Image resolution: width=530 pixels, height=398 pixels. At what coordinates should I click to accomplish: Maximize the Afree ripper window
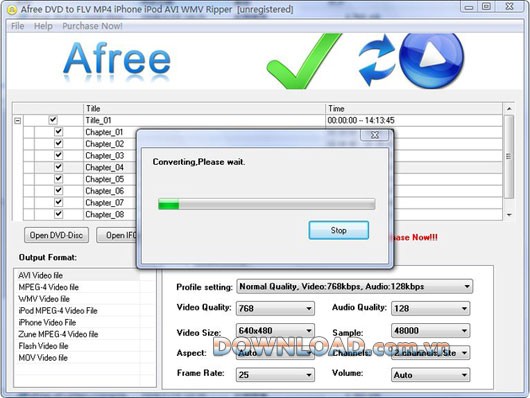point(486,7)
